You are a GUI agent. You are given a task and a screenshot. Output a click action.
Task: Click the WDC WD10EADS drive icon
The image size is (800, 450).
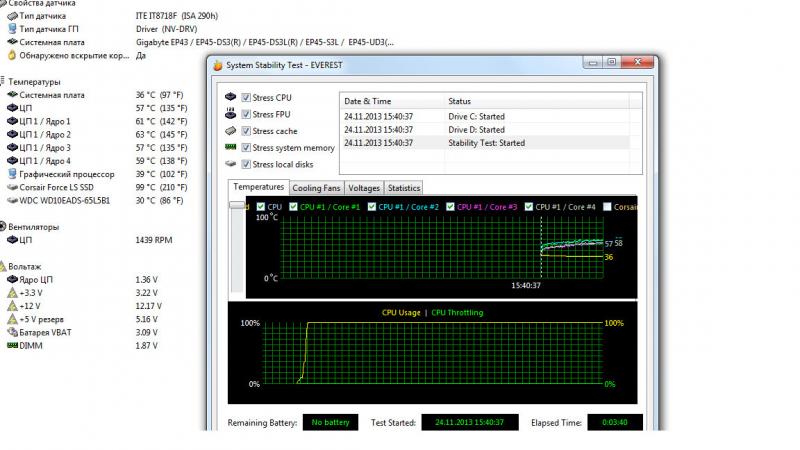[x=12, y=201]
